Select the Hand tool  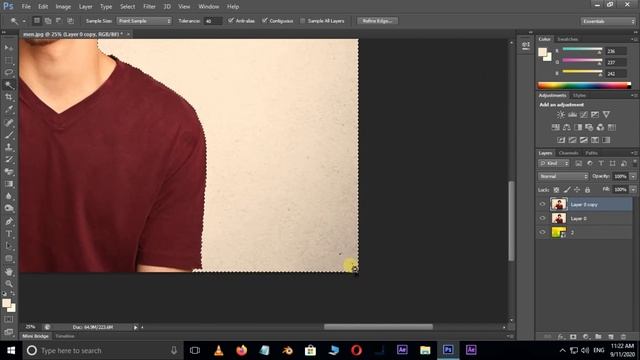click(9, 271)
